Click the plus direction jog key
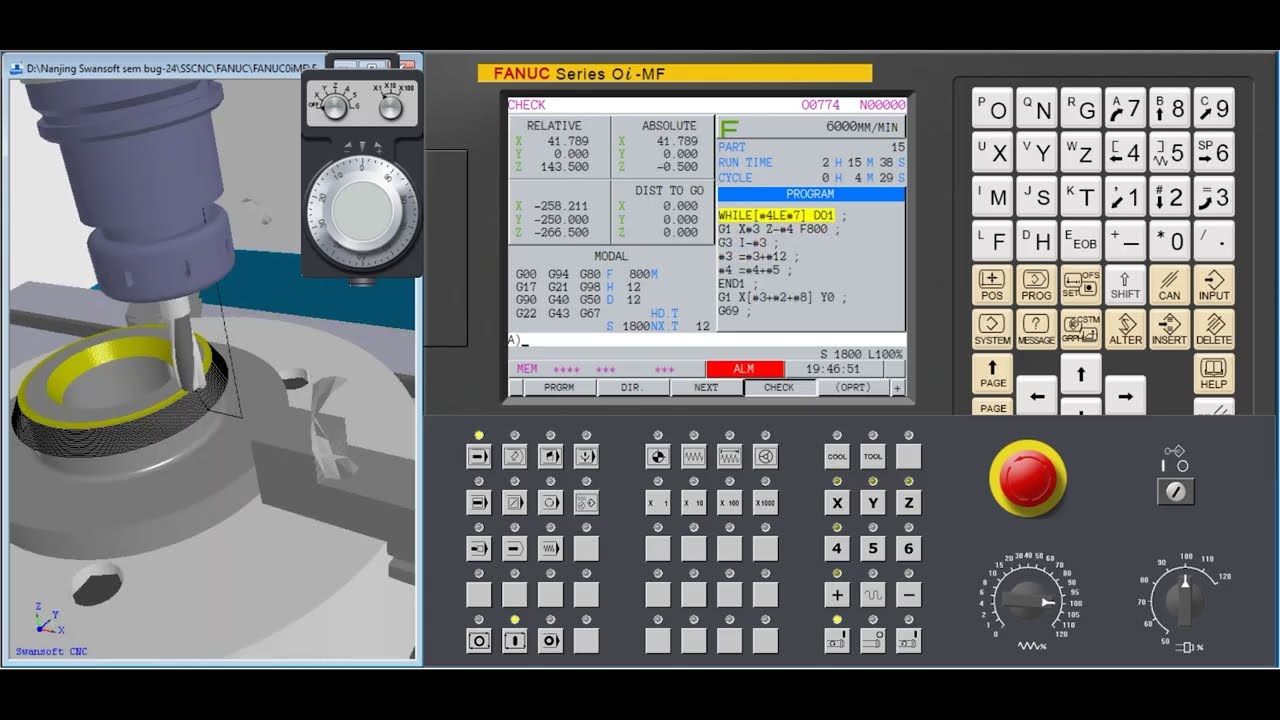This screenshot has width=1280, height=720. 837,595
